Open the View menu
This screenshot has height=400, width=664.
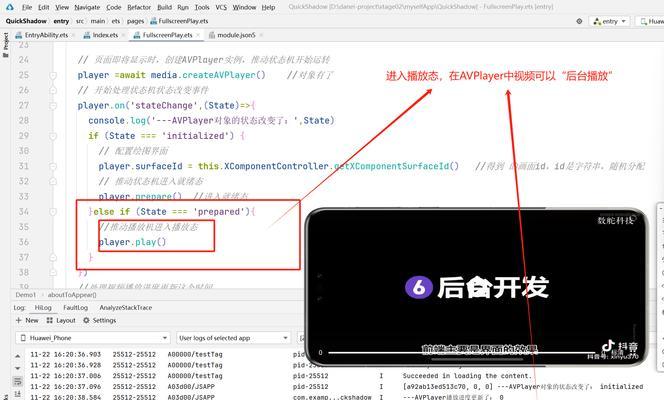[x=62, y=7]
